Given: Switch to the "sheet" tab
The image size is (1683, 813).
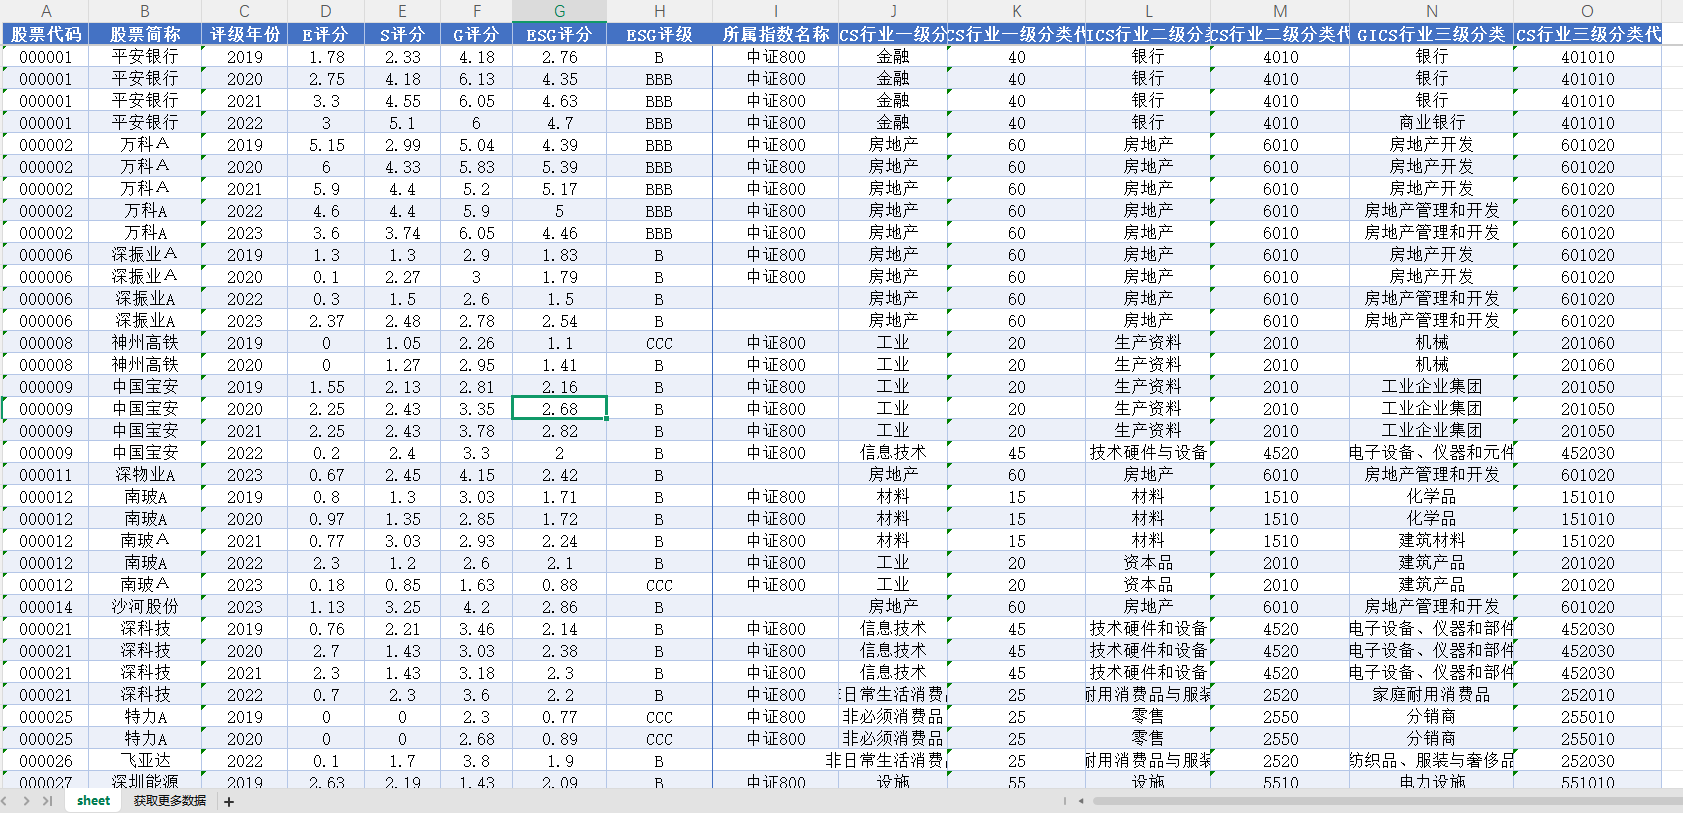Looking at the screenshot, I should [x=93, y=801].
